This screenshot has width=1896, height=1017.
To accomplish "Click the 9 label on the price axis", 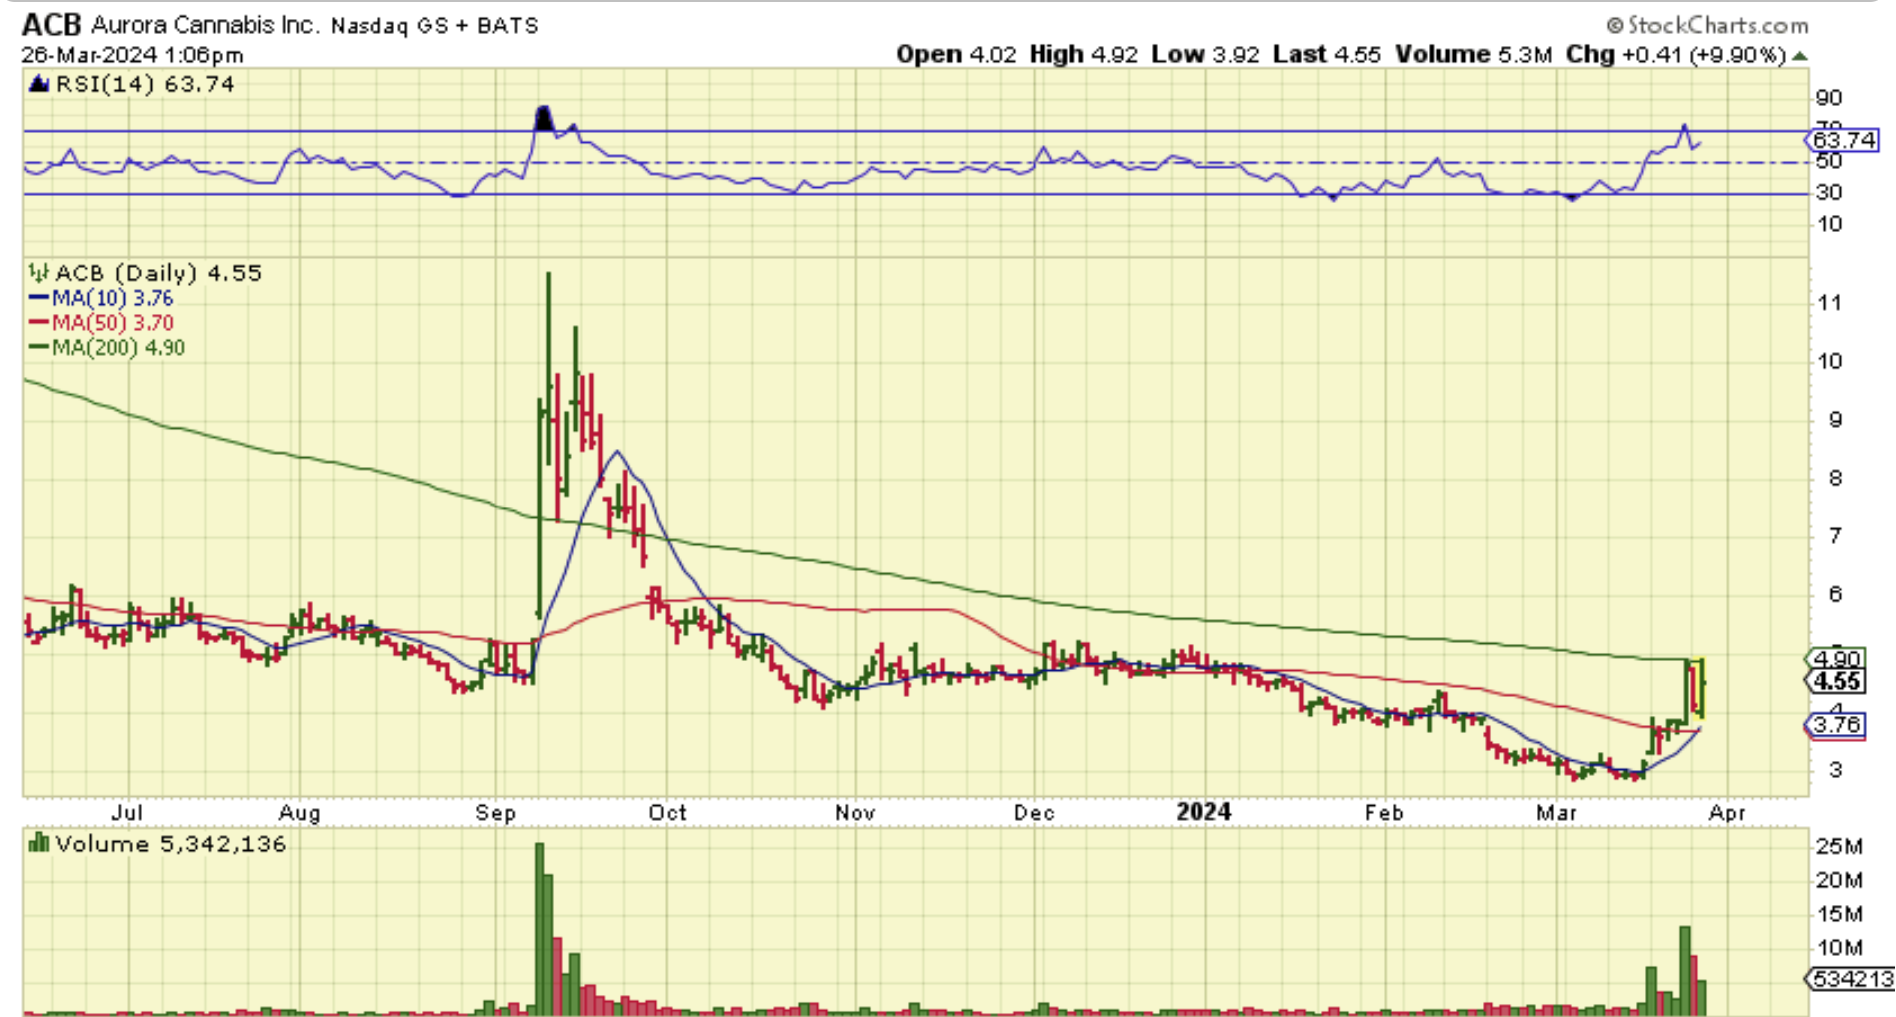I will point(1835,420).
